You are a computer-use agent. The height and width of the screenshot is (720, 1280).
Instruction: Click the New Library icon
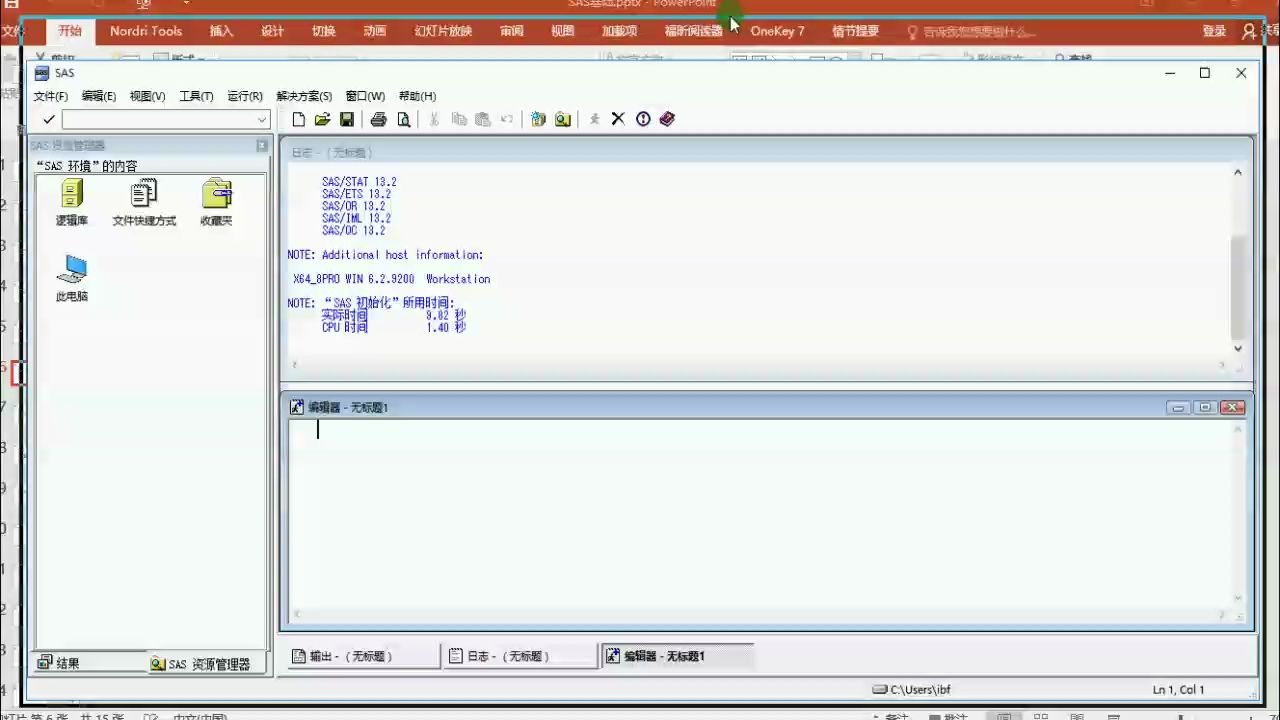[x=538, y=119]
